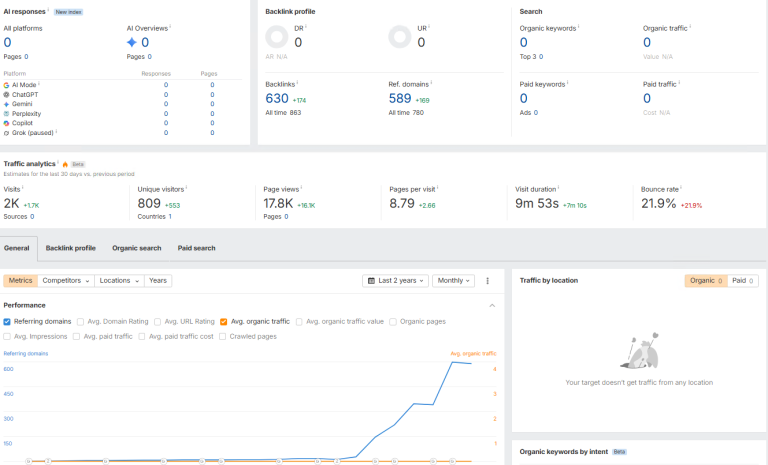Open the Locations dropdown
Viewport: 768px width, 465px height.
[119, 281]
